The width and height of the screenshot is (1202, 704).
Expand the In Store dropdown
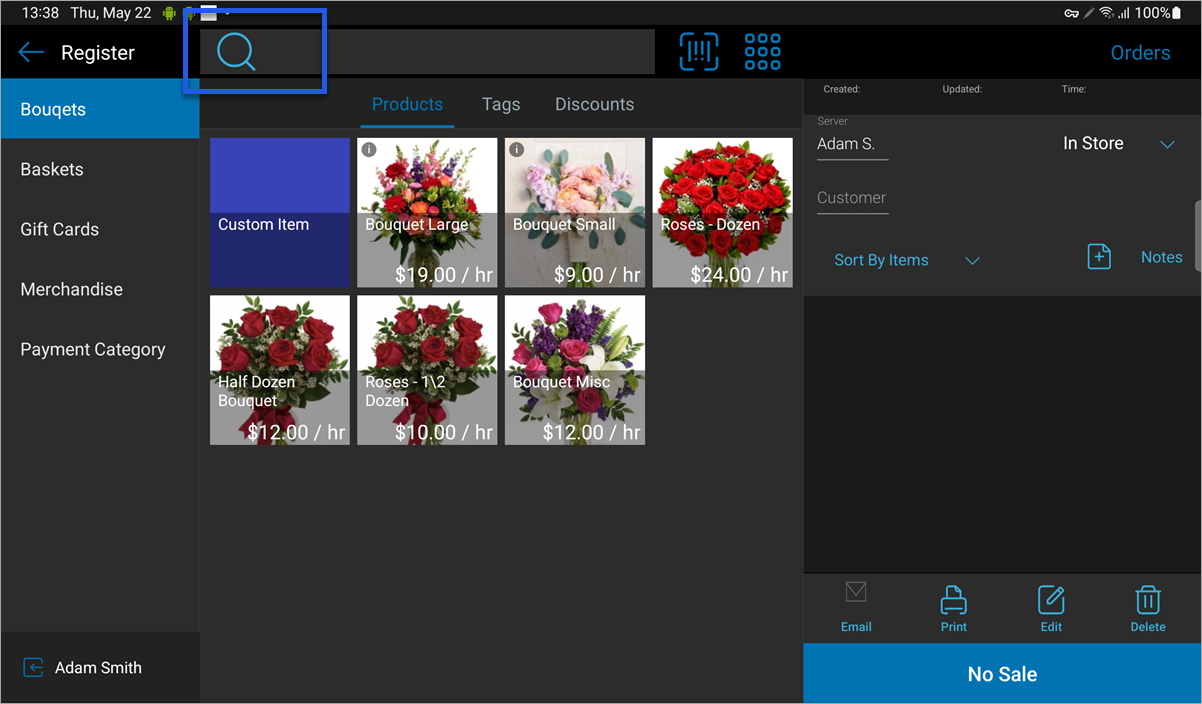click(x=1167, y=144)
